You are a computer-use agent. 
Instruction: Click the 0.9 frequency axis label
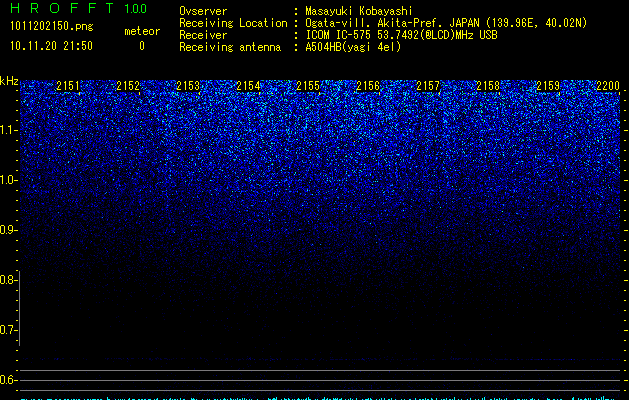click(x=8, y=230)
